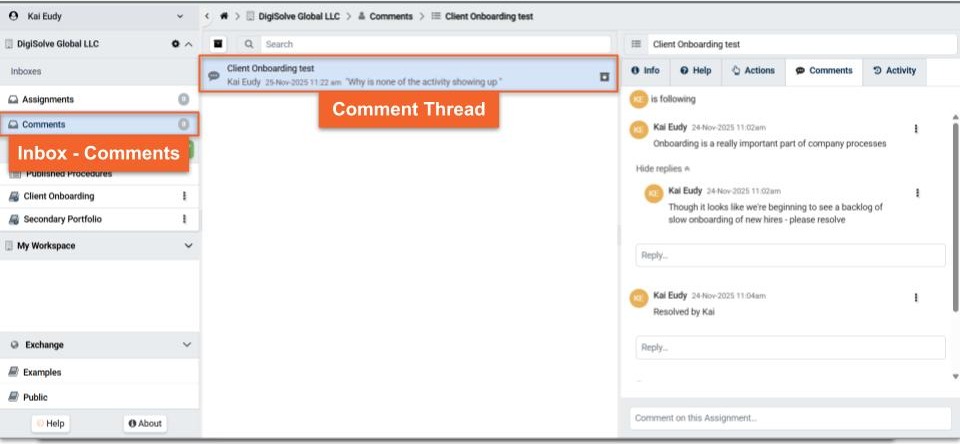Image resolution: width=960 pixels, height=444 pixels.
Task: Click the About button
Action: click(x=145, y=424)
